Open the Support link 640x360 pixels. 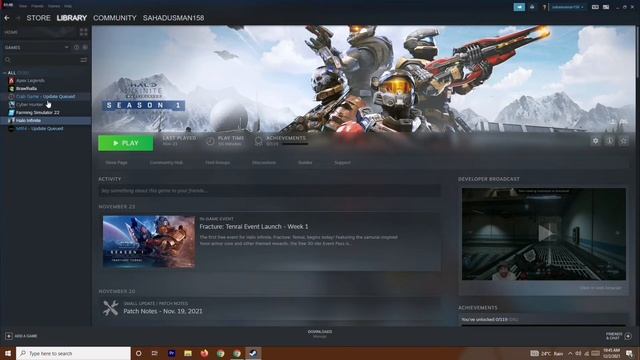(x=342, y=162)
